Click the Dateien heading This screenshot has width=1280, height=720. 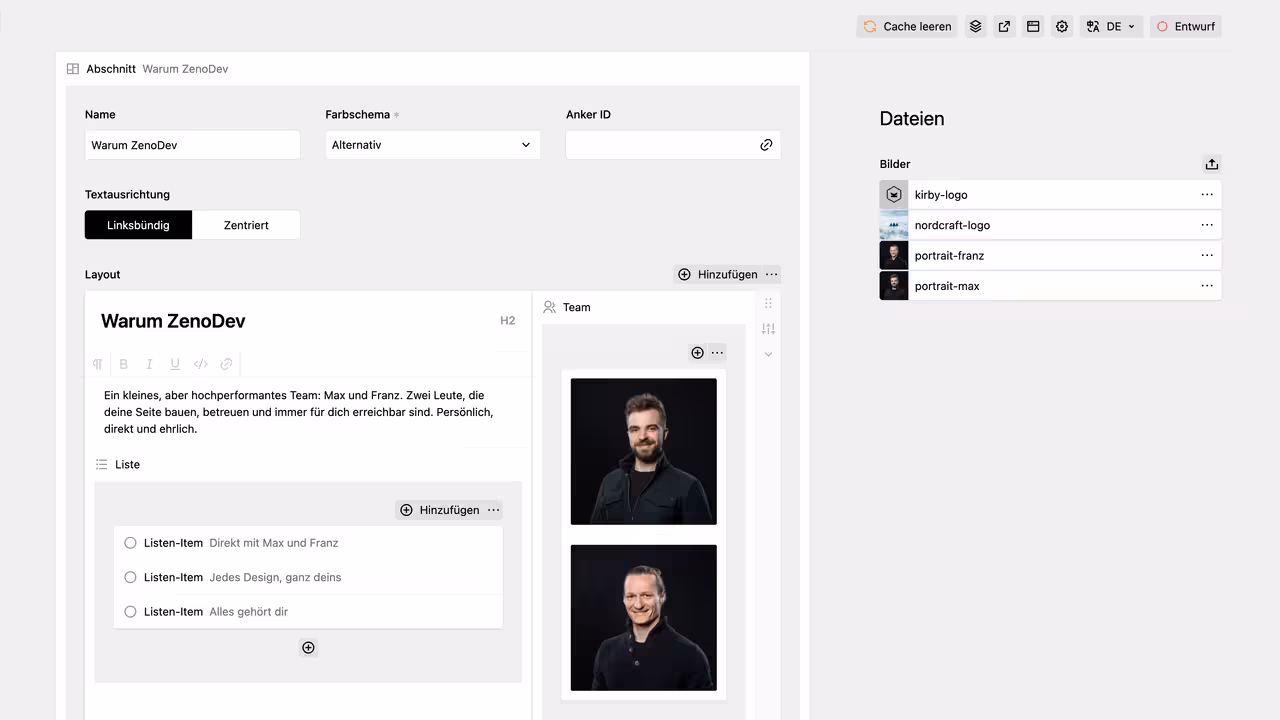pyautogui.click(x=912, y=118)
